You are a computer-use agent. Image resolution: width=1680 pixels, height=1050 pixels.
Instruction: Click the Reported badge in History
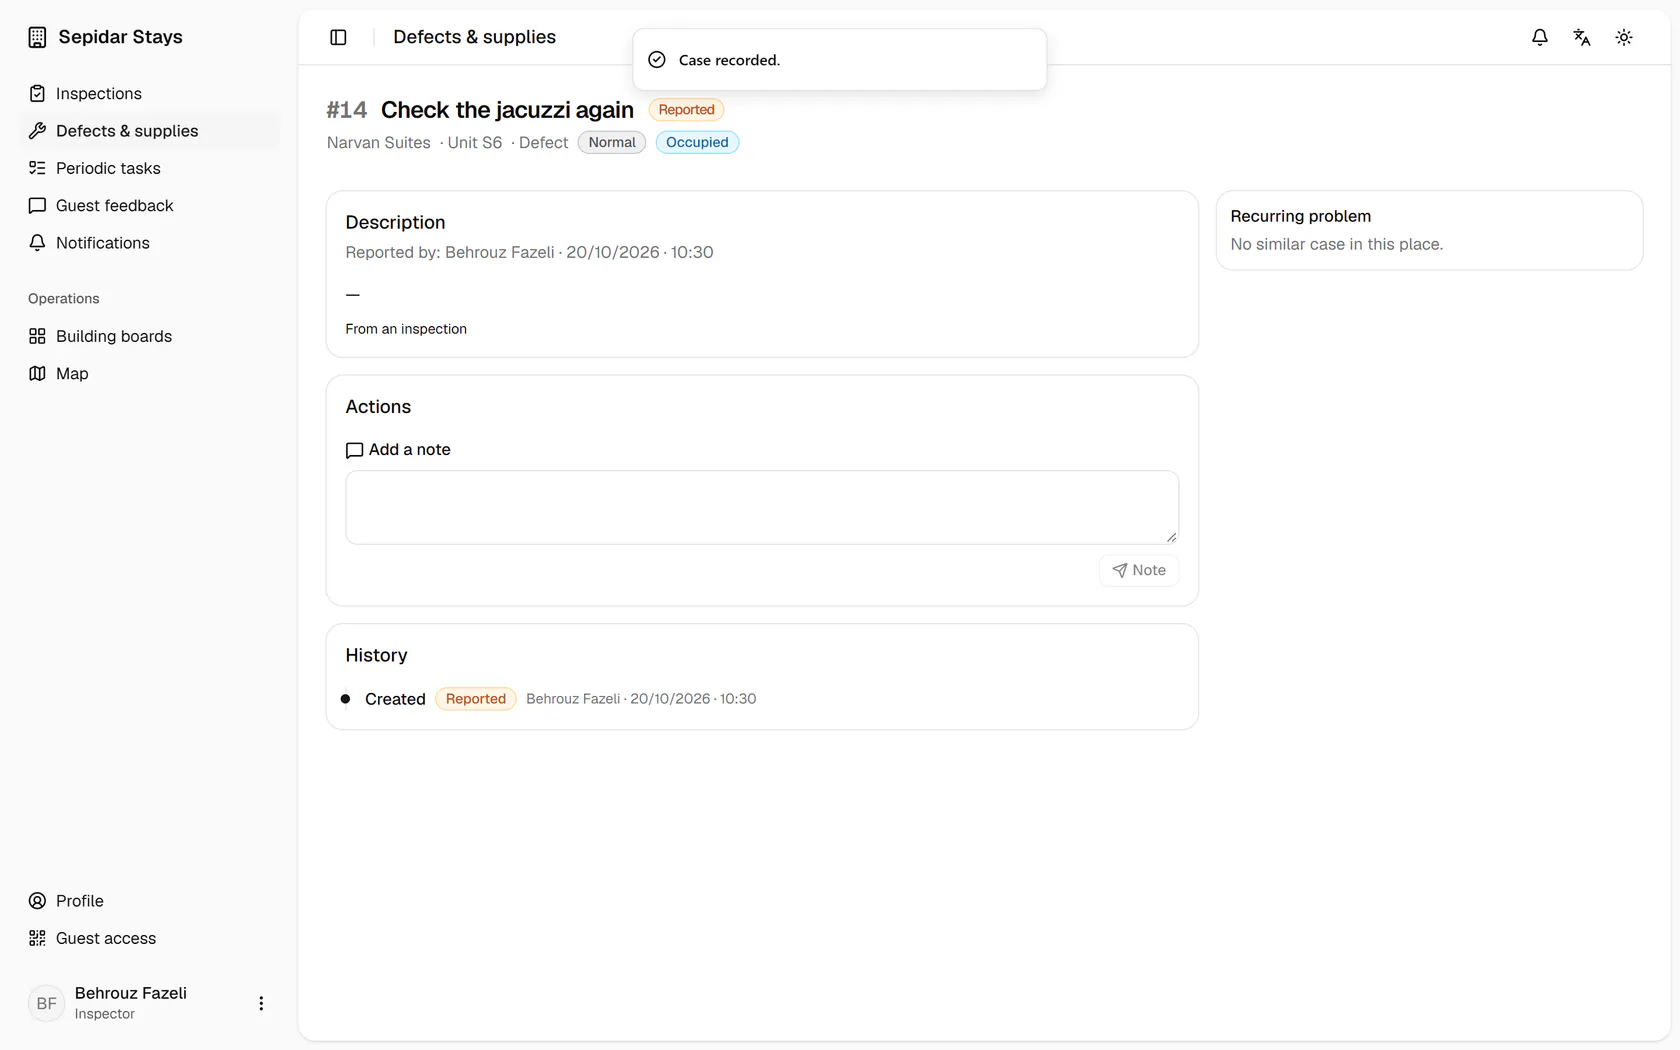pyautogui.click(x=476, y=699)
